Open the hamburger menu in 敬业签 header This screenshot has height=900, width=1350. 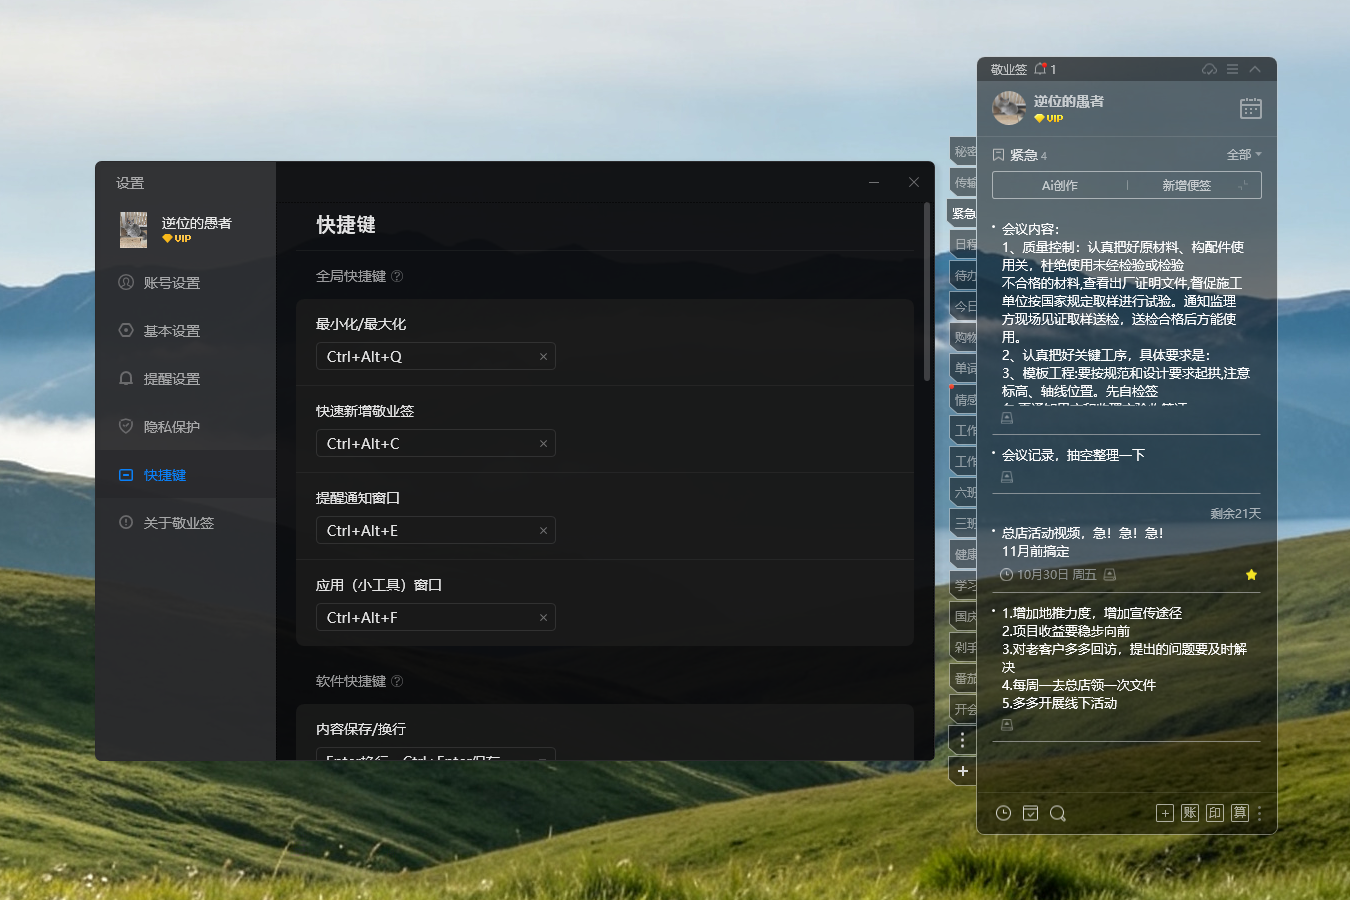[1232, 69]
